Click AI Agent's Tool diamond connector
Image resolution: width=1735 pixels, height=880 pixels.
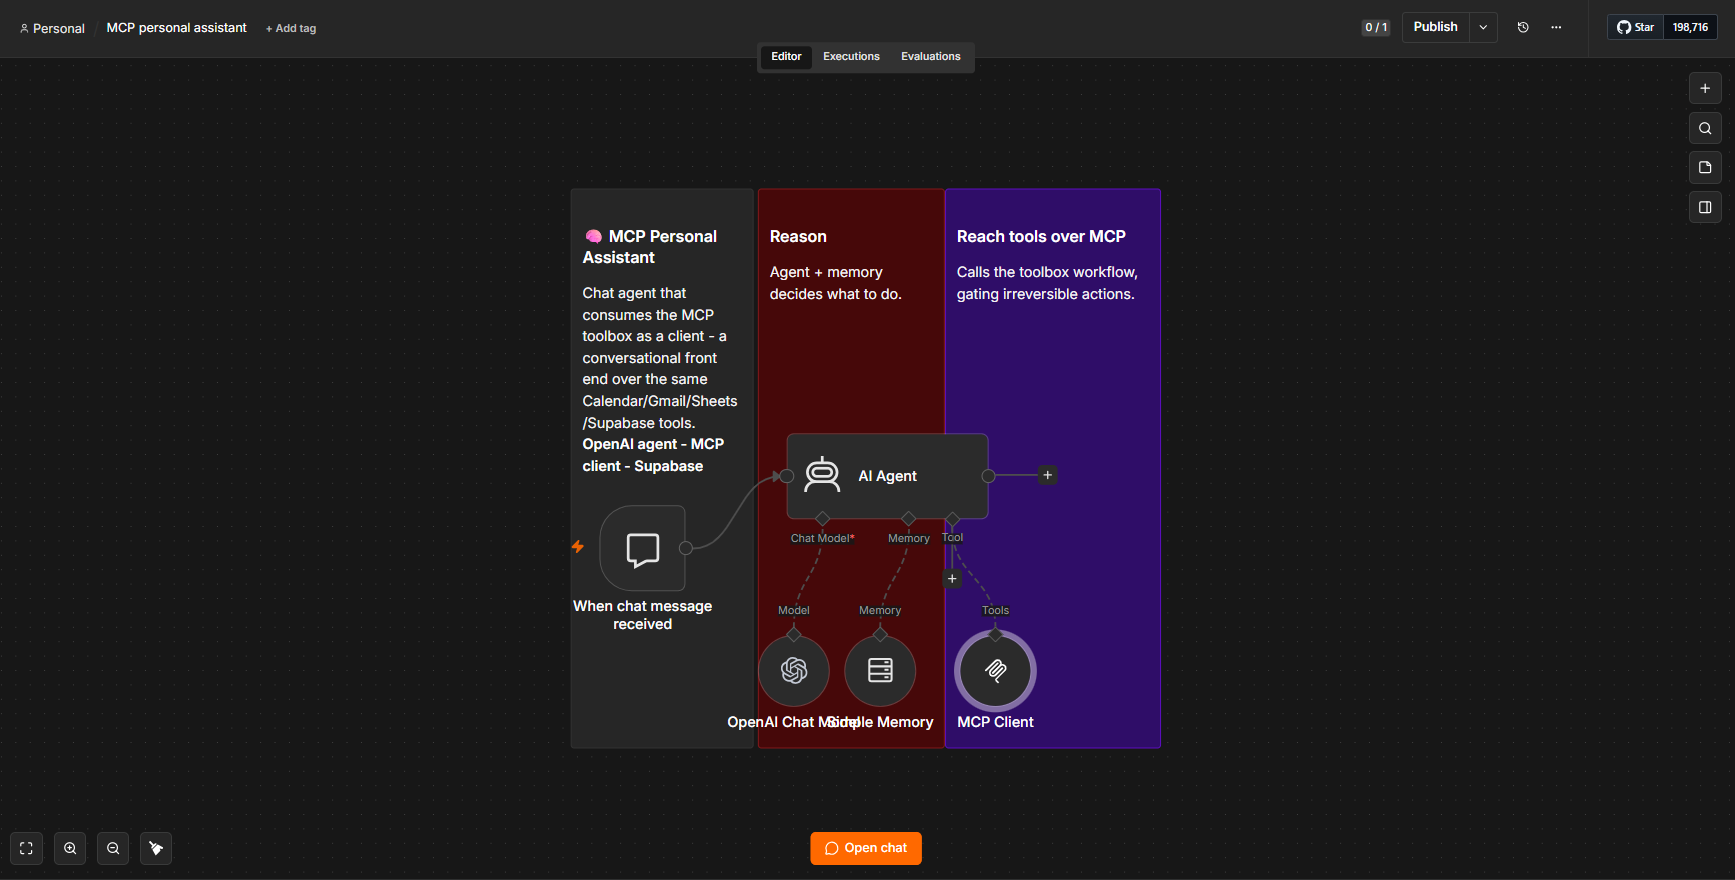(952, 518)
